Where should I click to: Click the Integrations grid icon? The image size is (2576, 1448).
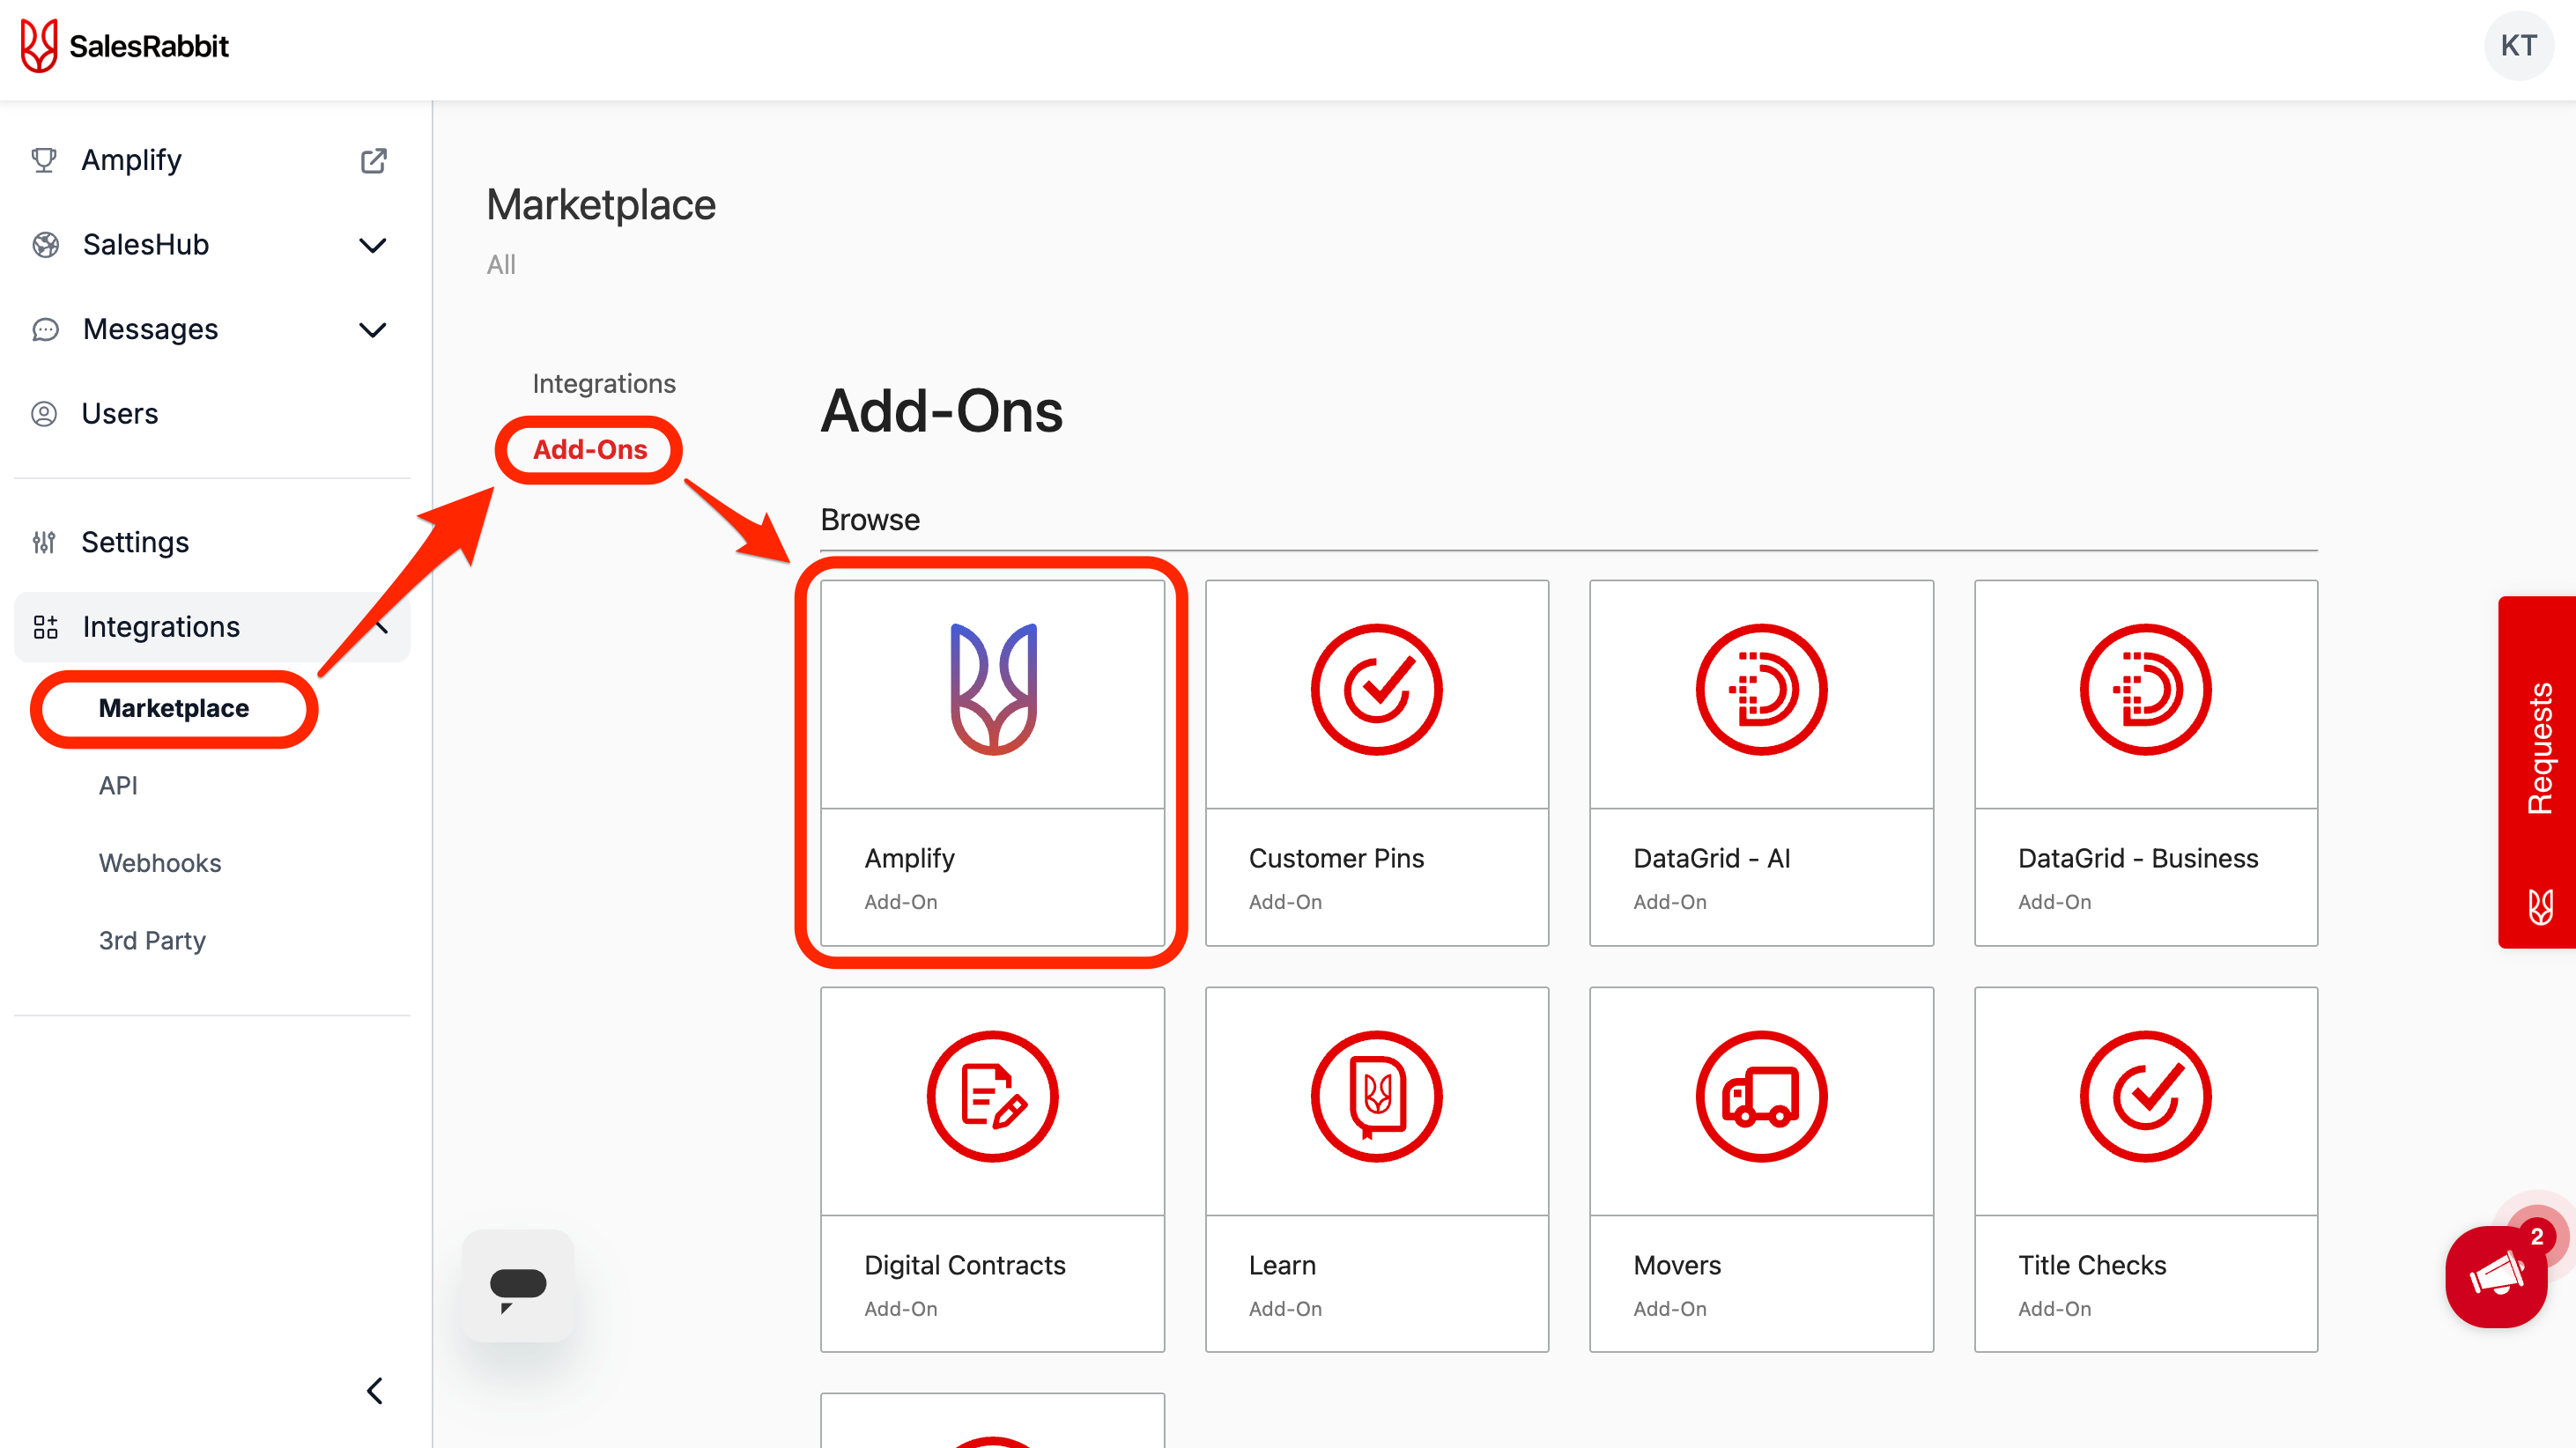point(45,627)
